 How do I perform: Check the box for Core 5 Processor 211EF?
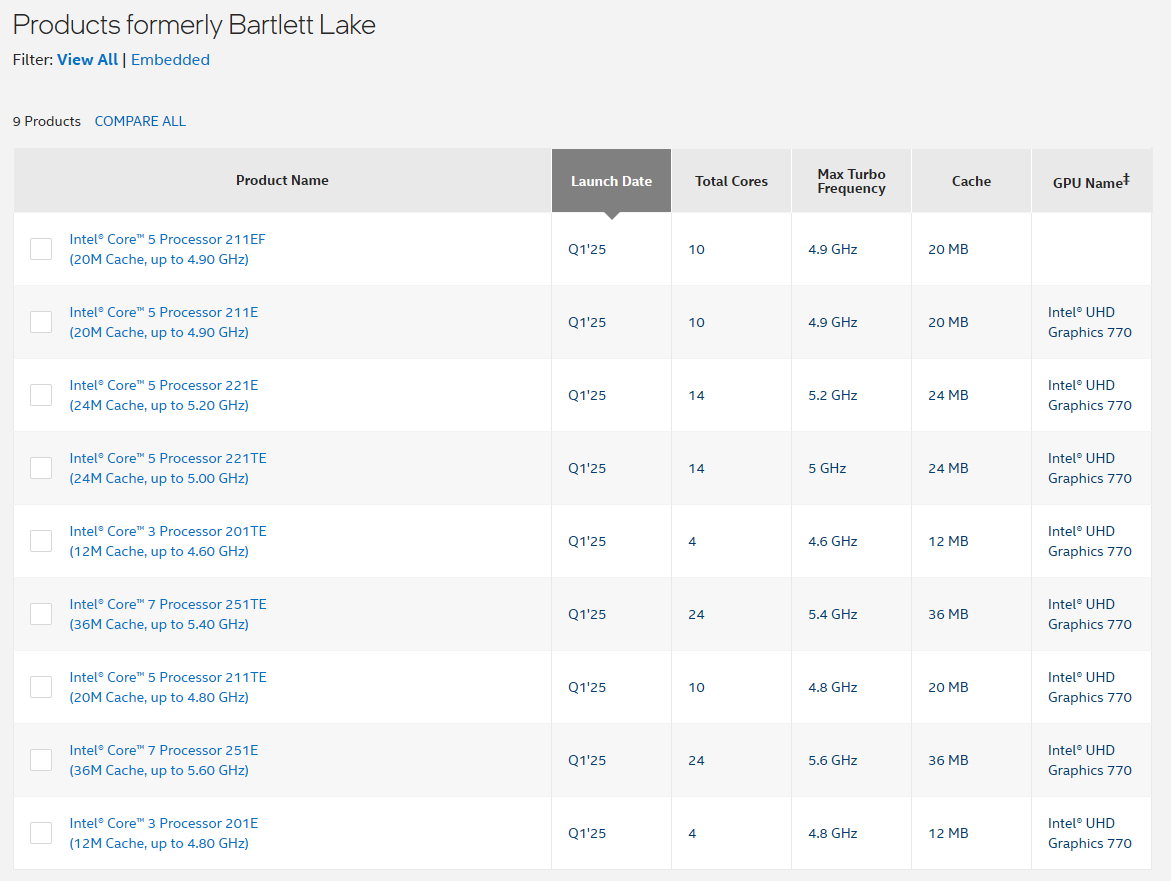pos(41,249)
